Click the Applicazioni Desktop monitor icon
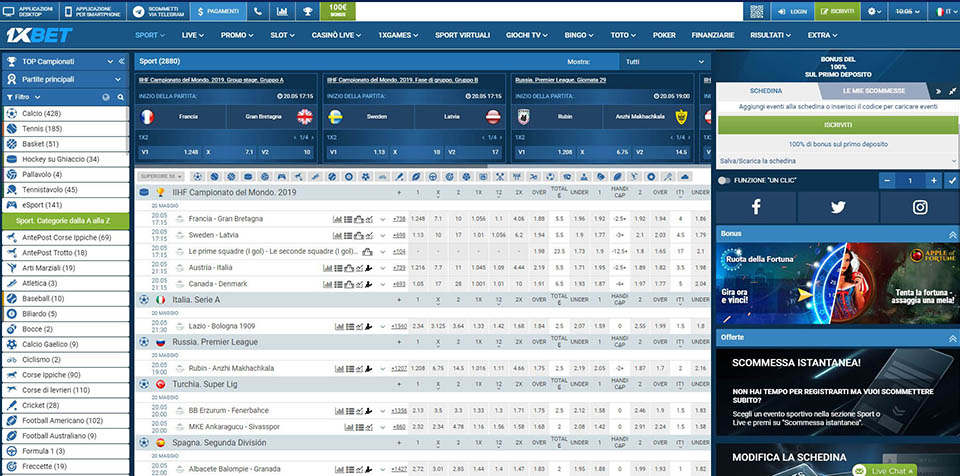 [9, 11]
